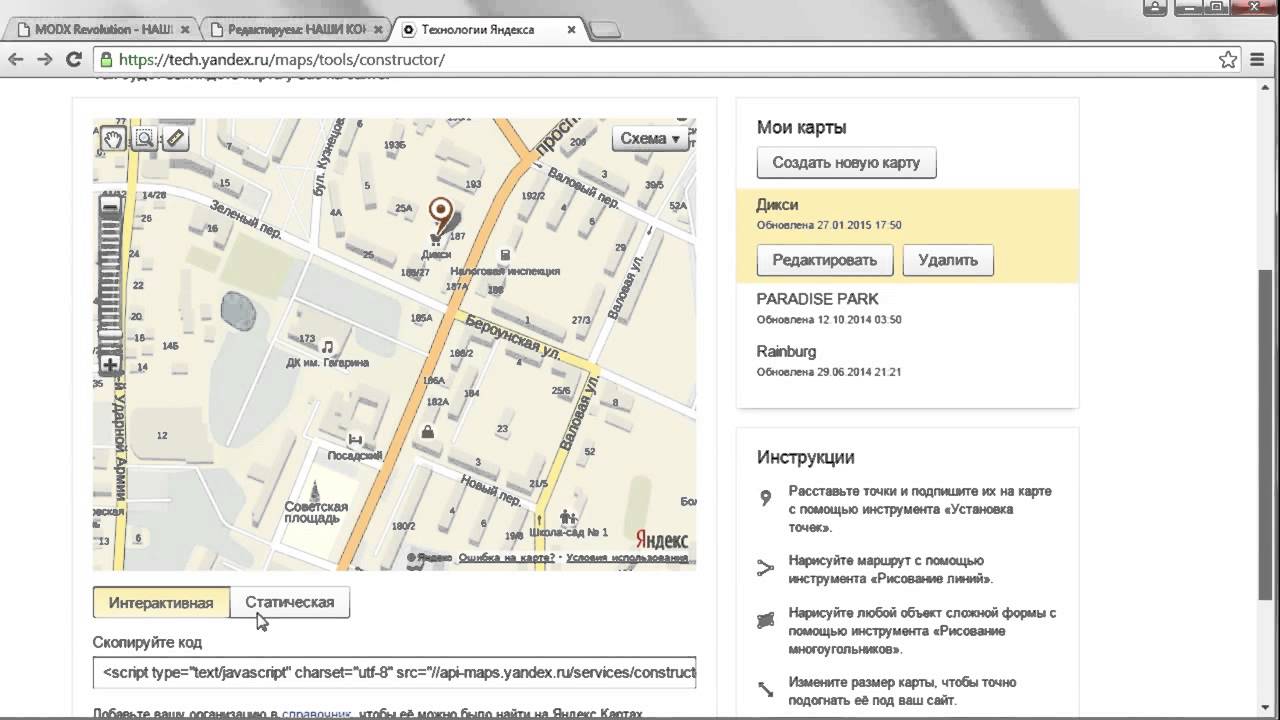Click the Яндекс logo on the map

click(x=662, y=539)
